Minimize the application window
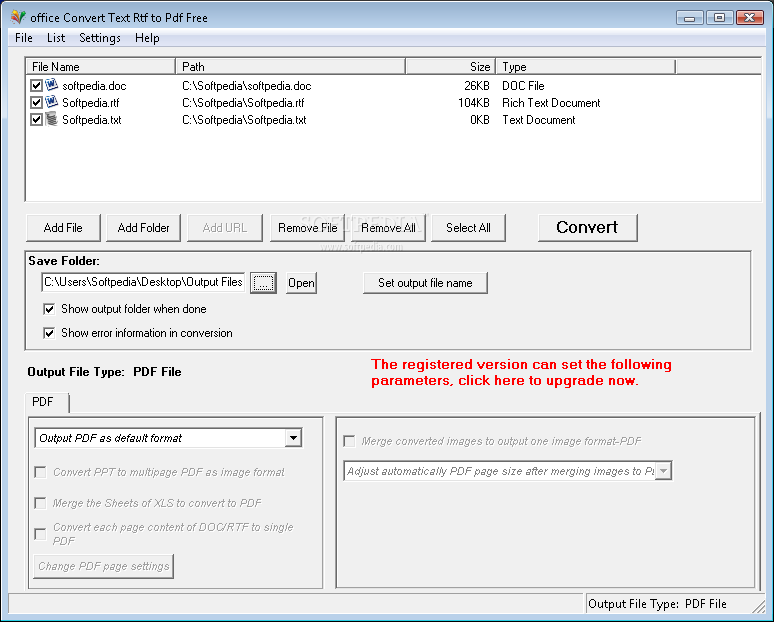Viewport: 774px width, 622px height. click(690, 18)
